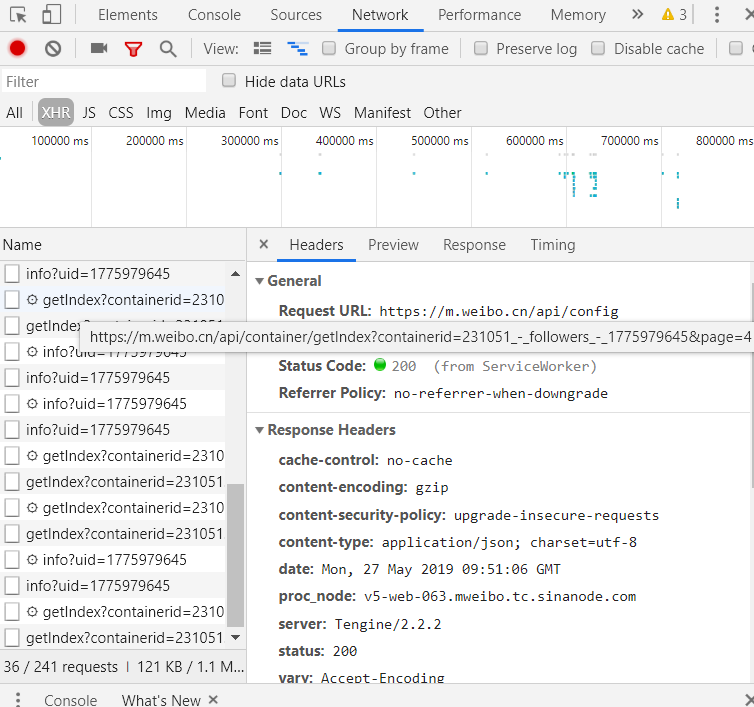The width and height of the screenshot is (754, 707).
Task: Collapse the Response Headers section
Action: point(260,430)
